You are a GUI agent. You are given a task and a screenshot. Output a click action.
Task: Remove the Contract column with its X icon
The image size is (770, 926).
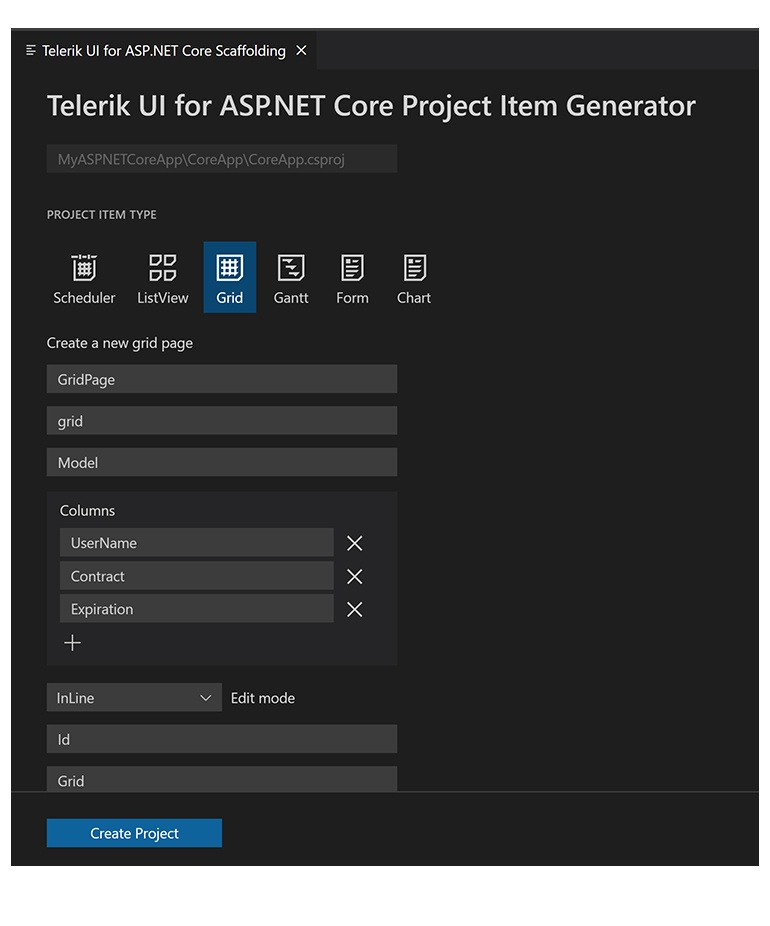click(x=354, y=576)
